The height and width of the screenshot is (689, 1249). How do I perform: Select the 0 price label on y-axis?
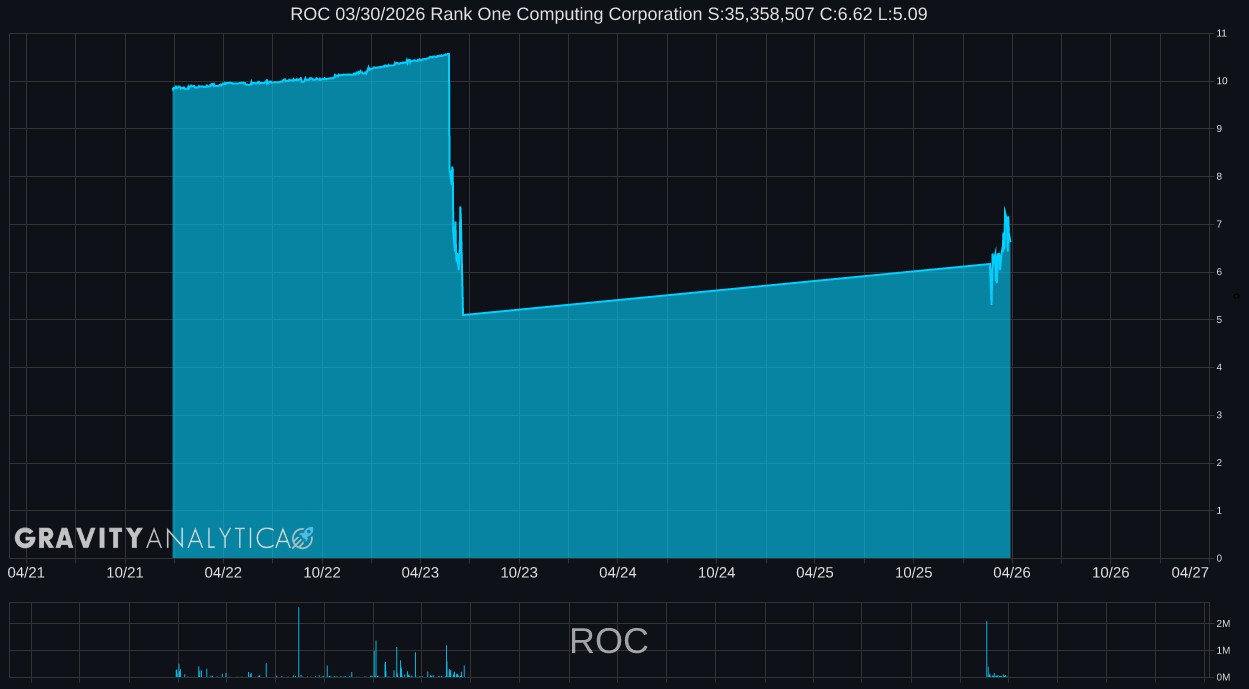click(1219, 558)
